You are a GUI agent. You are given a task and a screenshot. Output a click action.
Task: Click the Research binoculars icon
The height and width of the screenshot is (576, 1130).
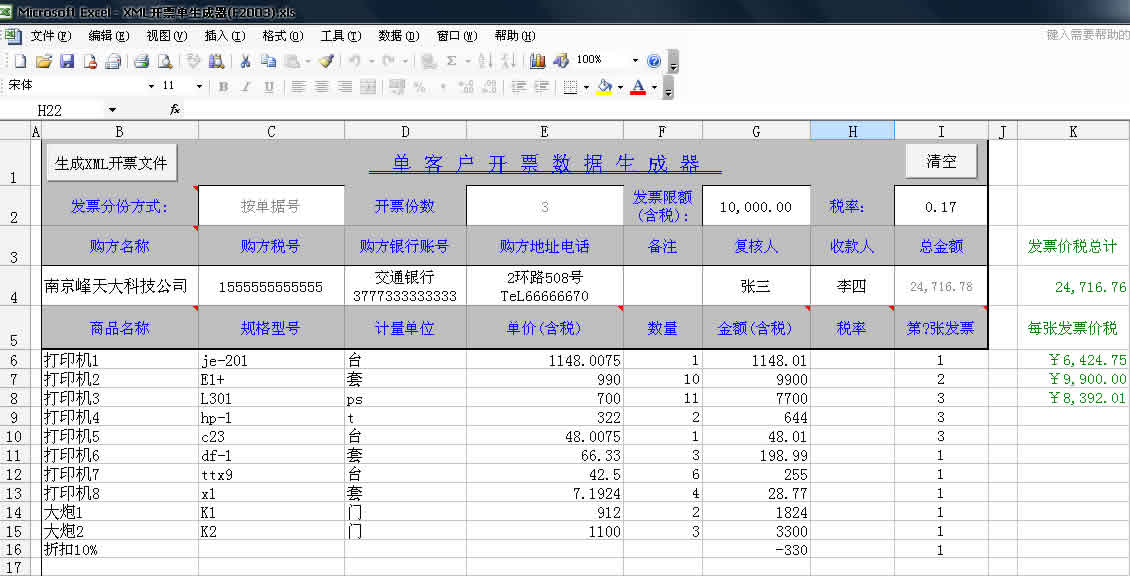click(216, 61)
